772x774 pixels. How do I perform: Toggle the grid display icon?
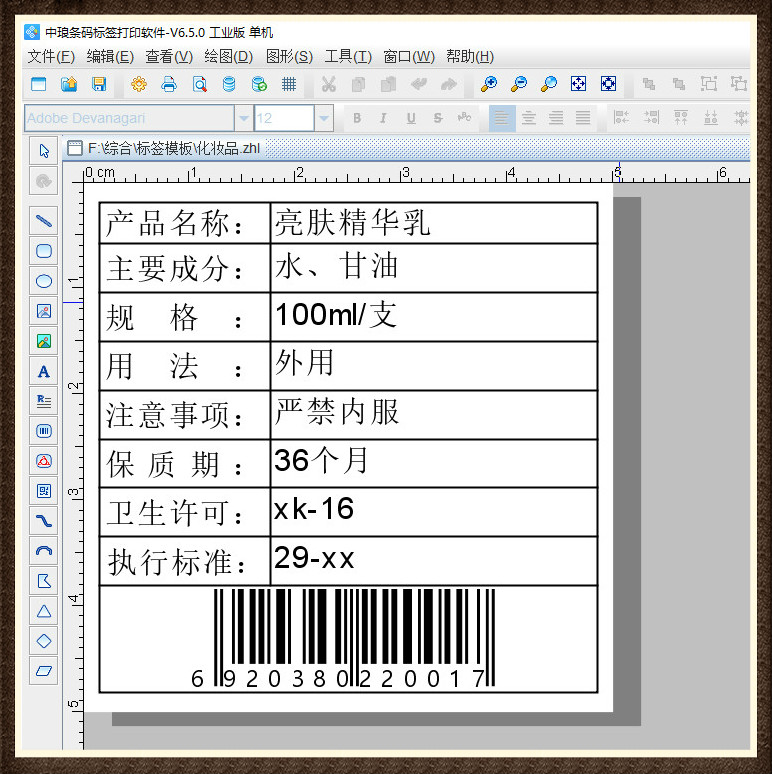tap(289, 84)
